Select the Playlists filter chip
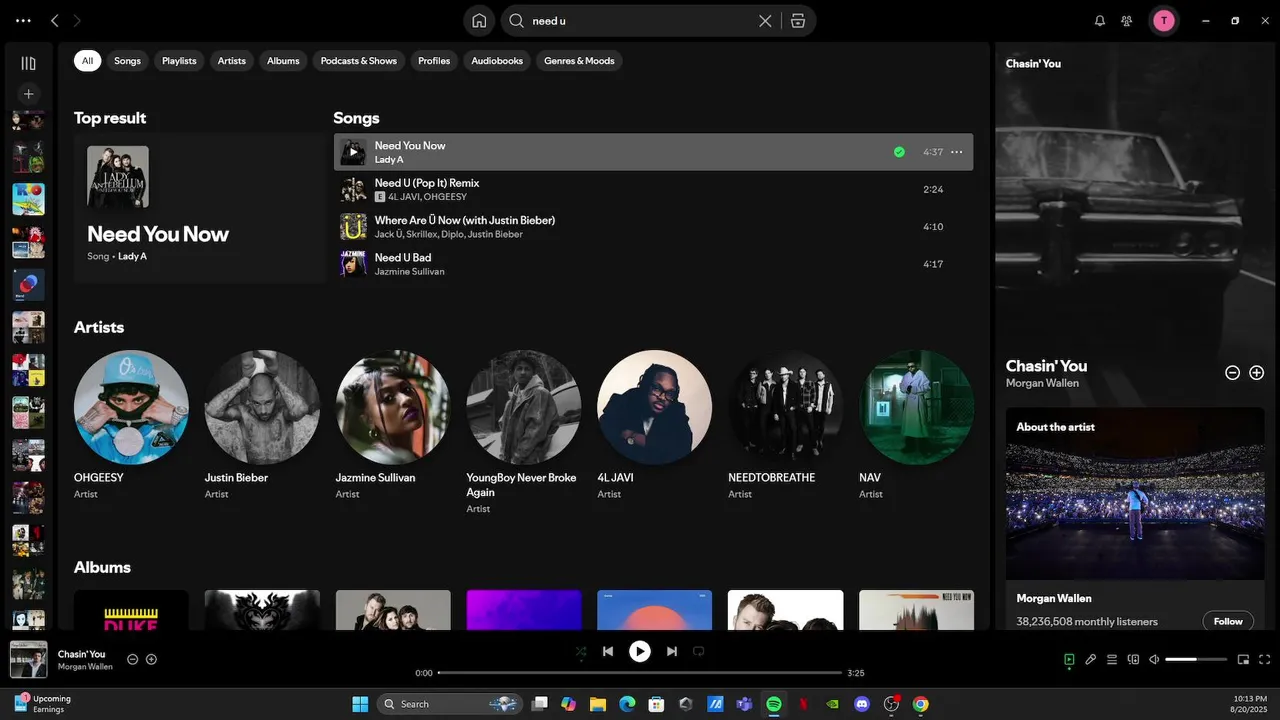The width and height of the screenshot is (1280, 720). pyautogui.click(x=179, y=61)
